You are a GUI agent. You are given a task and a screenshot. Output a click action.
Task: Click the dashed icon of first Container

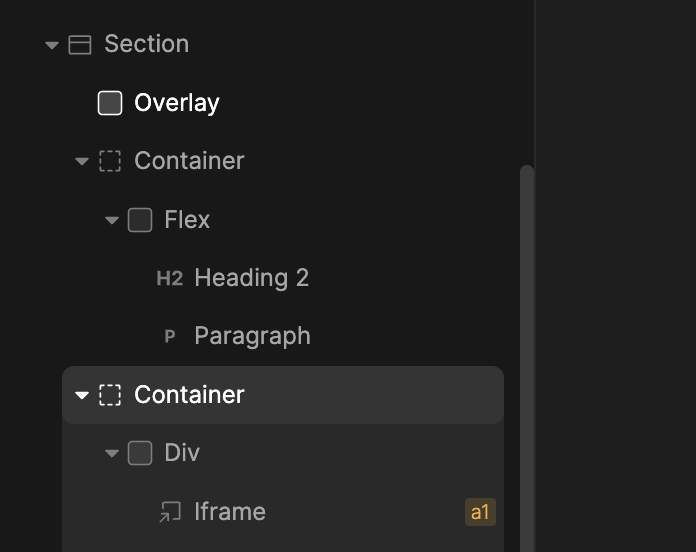pyautogui.click(x=110, y=161)
